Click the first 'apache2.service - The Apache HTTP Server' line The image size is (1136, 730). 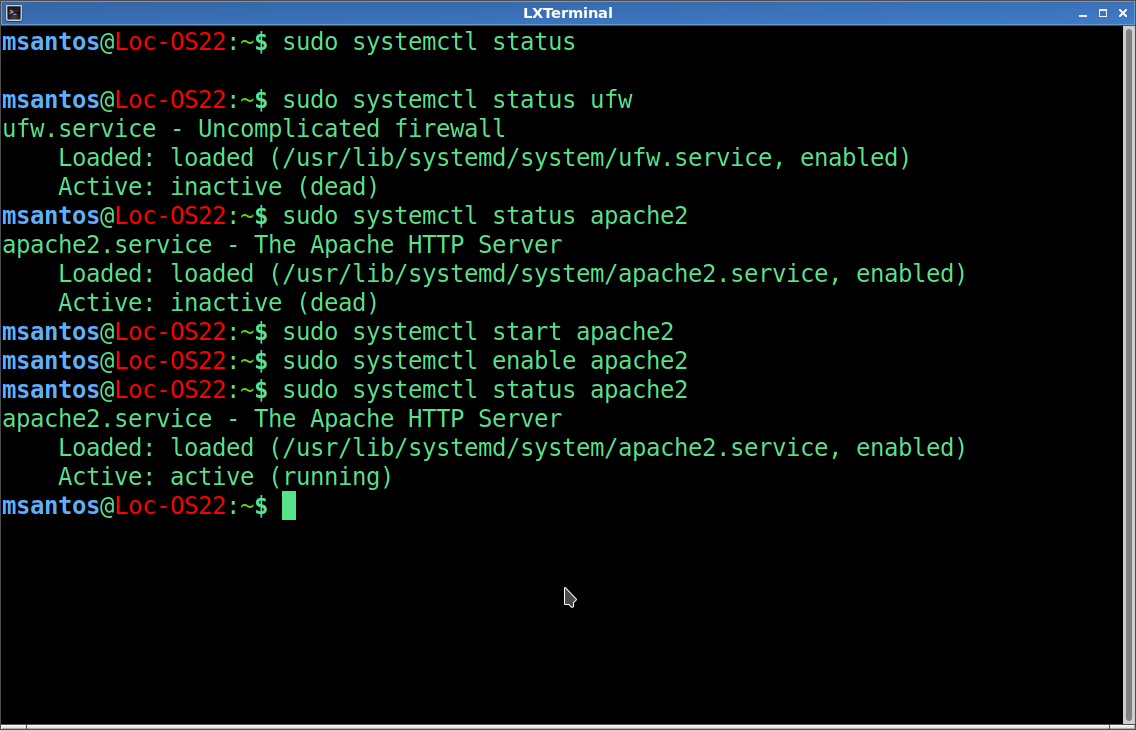pos(281,245)
